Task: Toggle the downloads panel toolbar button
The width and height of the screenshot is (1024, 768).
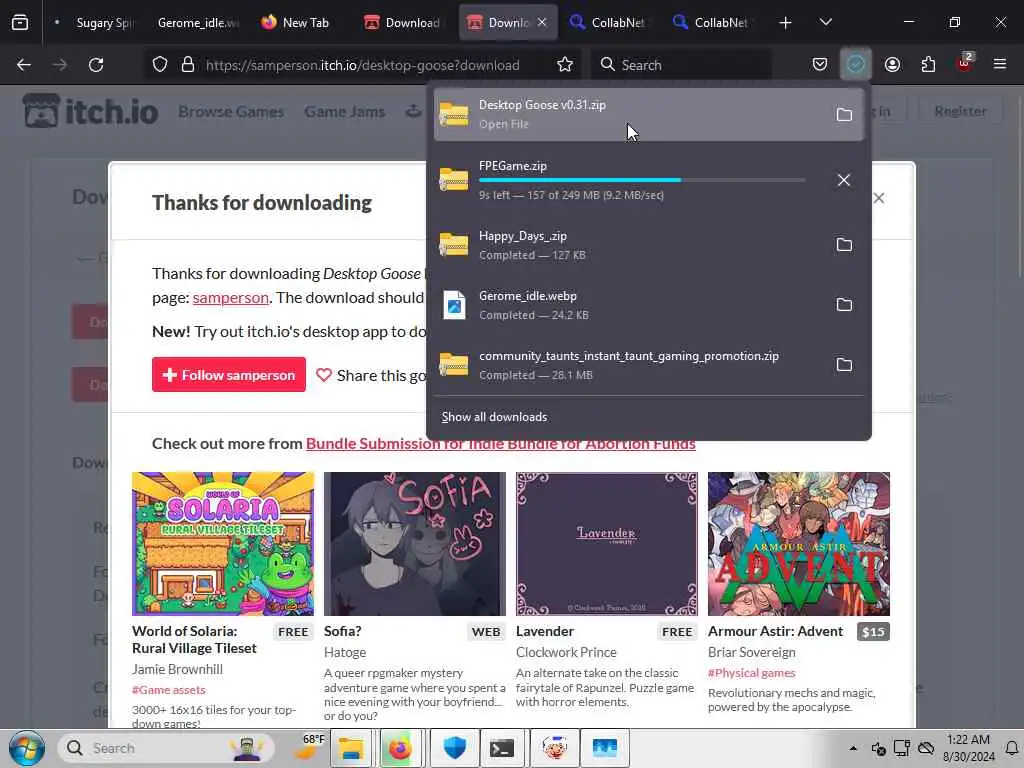Action: 856,65
